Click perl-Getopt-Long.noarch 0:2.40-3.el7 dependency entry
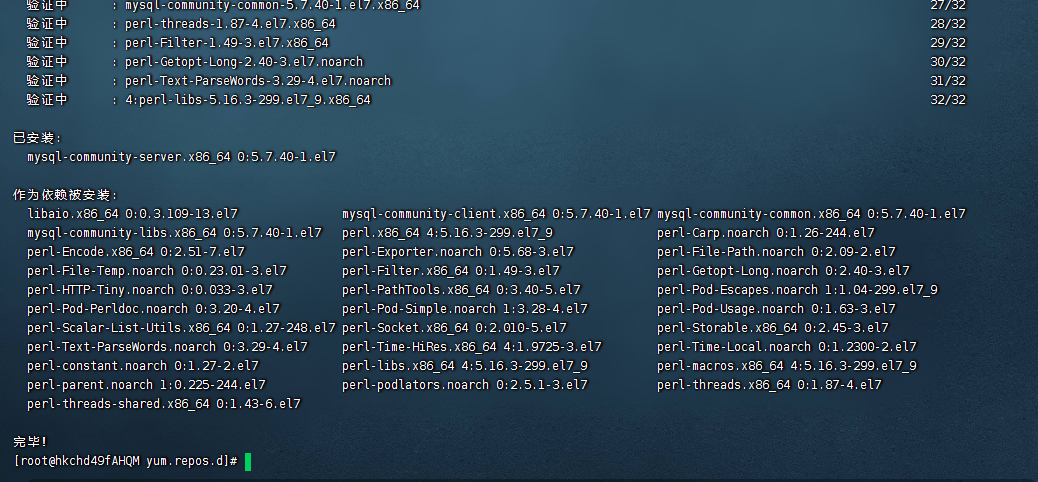The width and height of the screenshot is (1038, 482). (x=783, y=271)
